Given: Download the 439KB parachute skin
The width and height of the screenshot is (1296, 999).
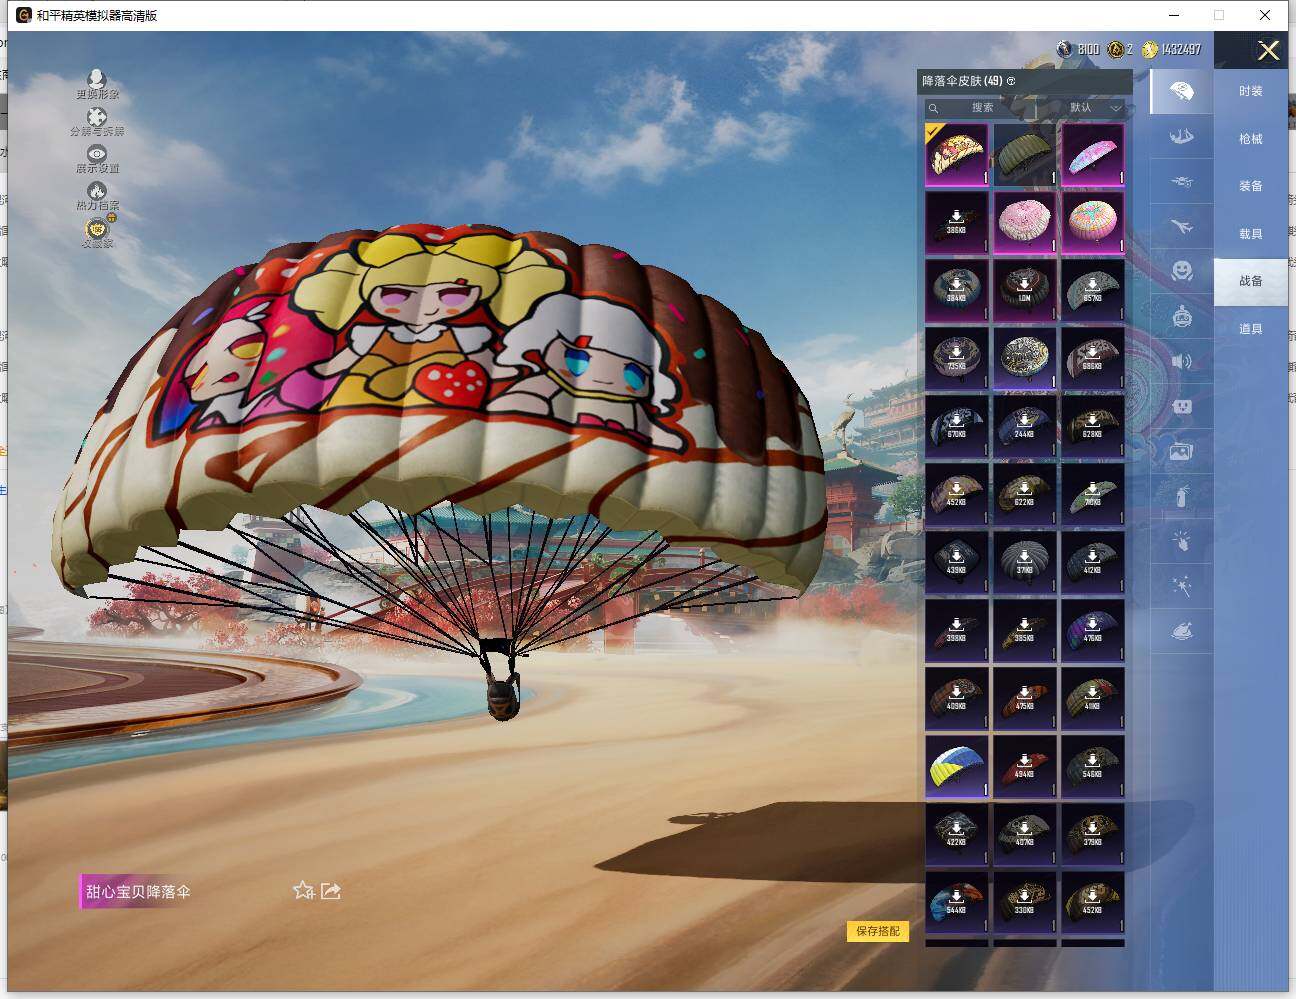Looking at the screenshot, I should tap(957, 562).
